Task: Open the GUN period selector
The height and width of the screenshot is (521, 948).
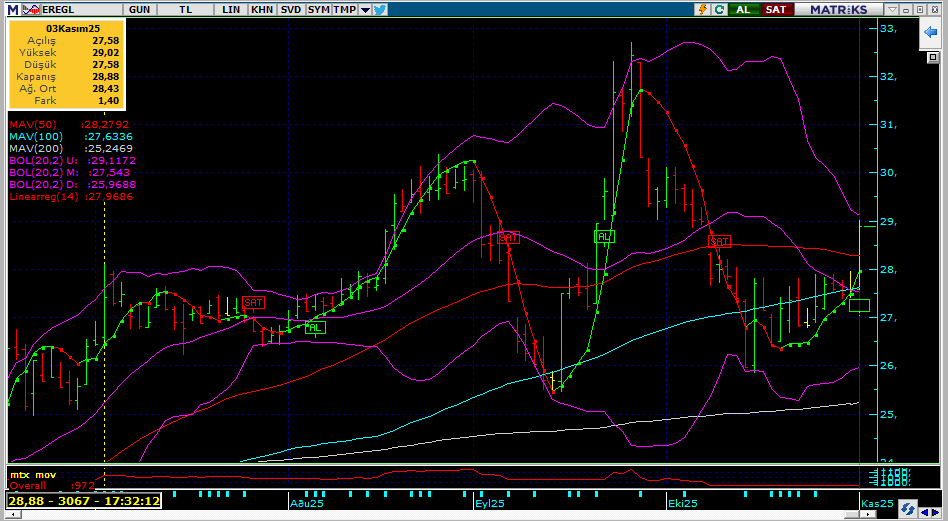Action: pos(140,9)
